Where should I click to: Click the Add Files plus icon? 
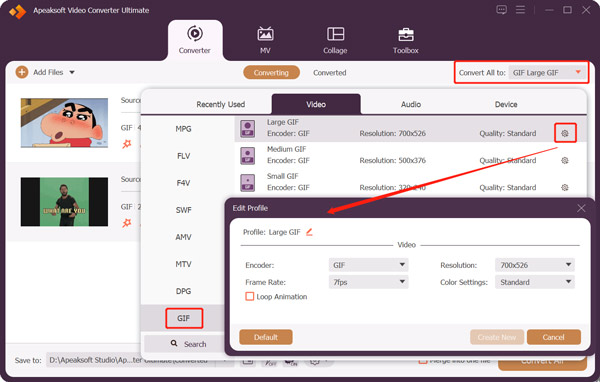(22, 72)
